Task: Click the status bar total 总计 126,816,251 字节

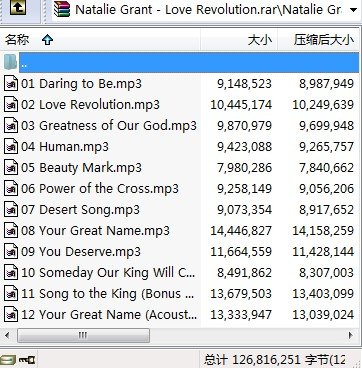Action: 275,360
